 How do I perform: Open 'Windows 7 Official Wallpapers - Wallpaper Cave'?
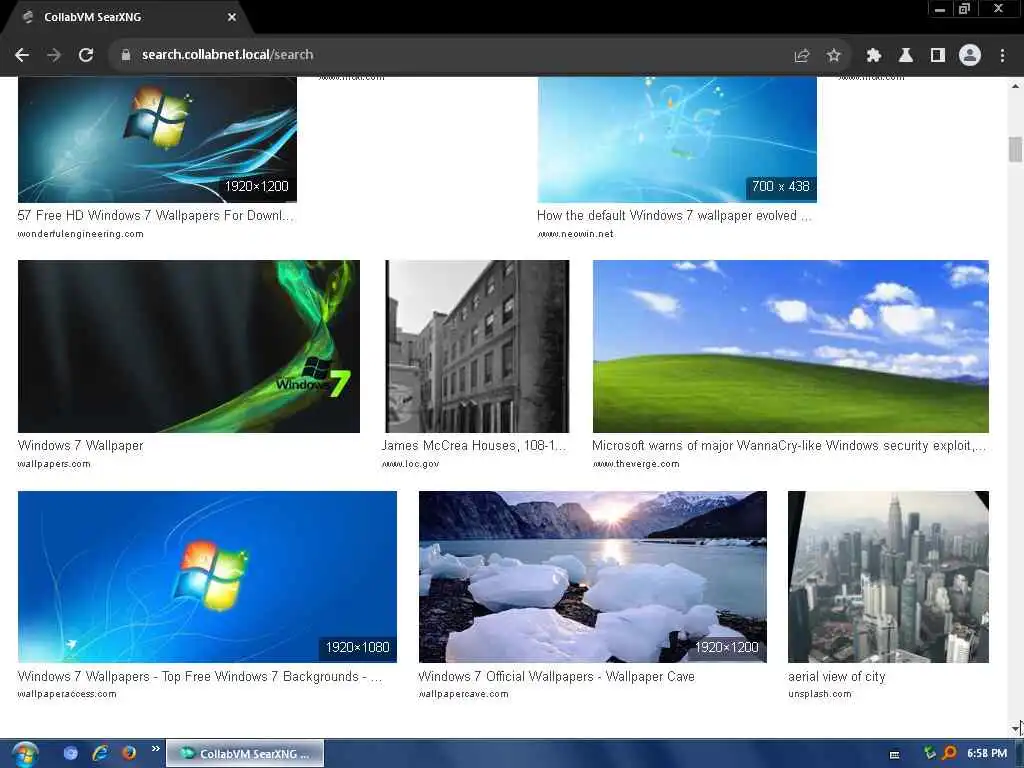pos(556,677)
